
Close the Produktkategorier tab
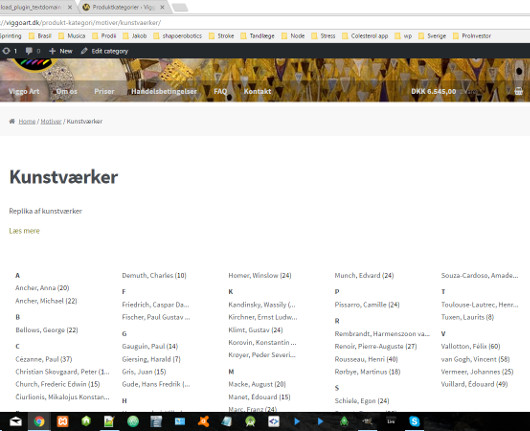point(162,7)
